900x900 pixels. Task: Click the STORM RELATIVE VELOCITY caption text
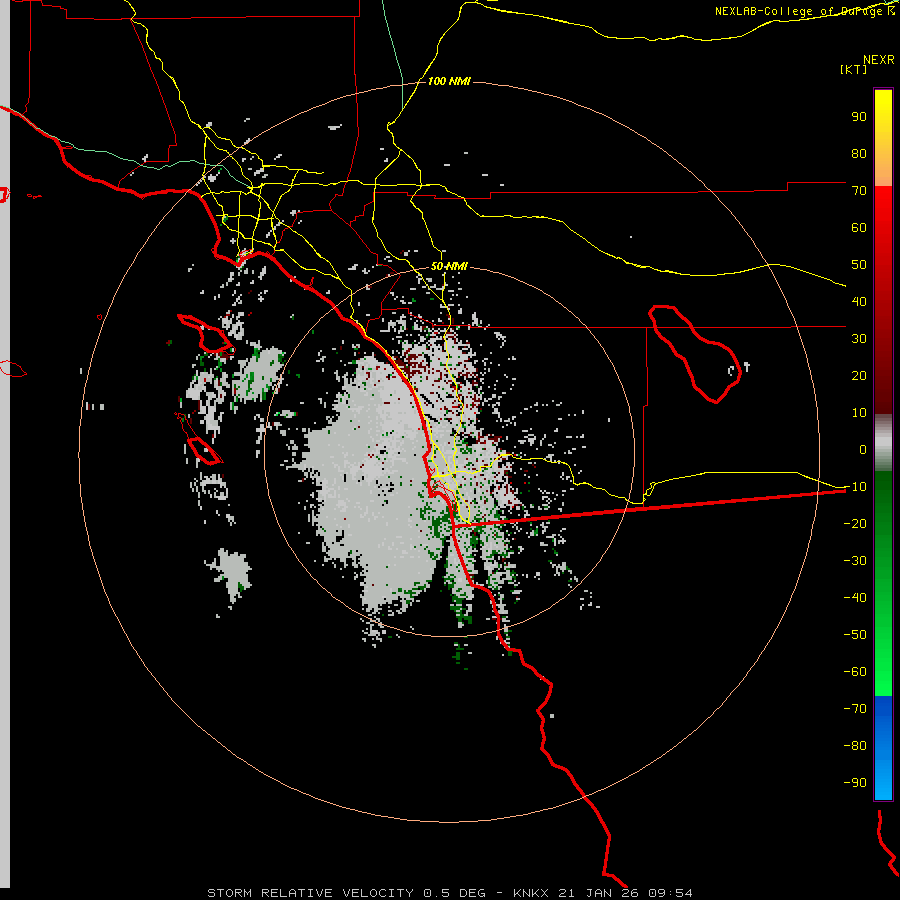coord(311,893)
